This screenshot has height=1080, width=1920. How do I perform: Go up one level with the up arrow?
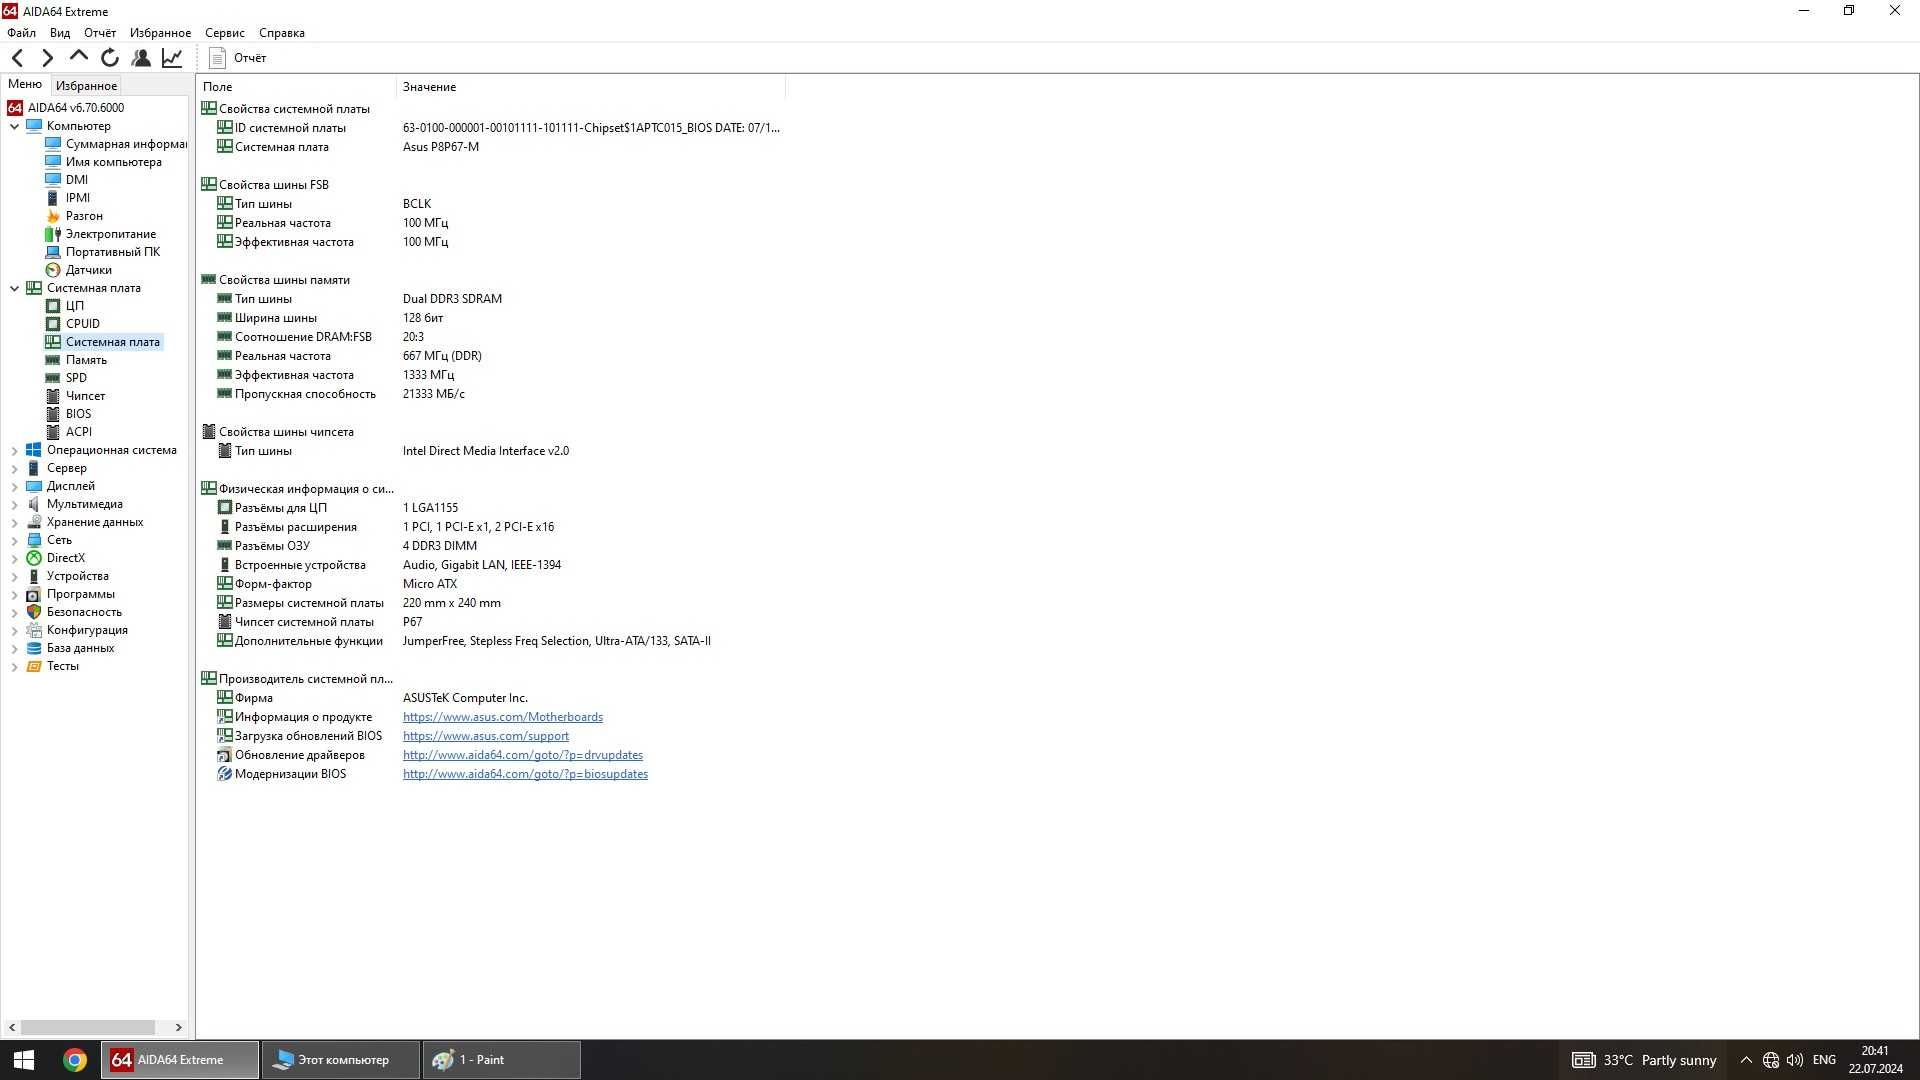tap(79, 58)
